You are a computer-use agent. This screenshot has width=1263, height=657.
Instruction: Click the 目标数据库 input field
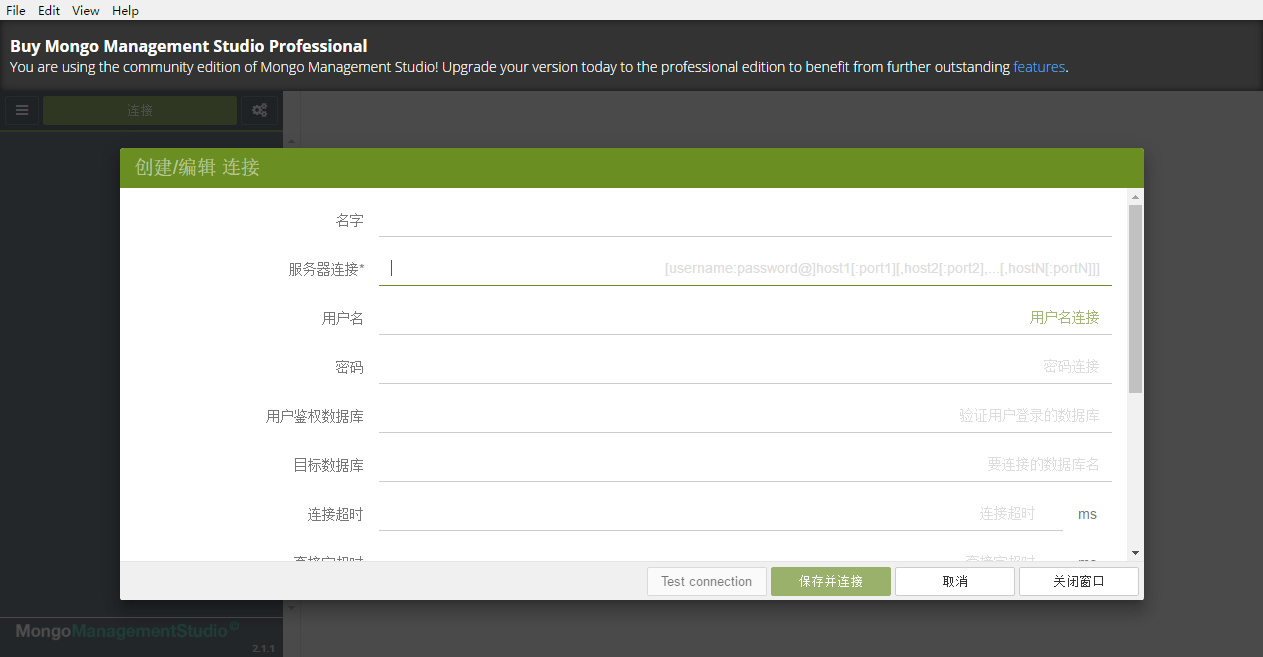[x=700, y=464]
